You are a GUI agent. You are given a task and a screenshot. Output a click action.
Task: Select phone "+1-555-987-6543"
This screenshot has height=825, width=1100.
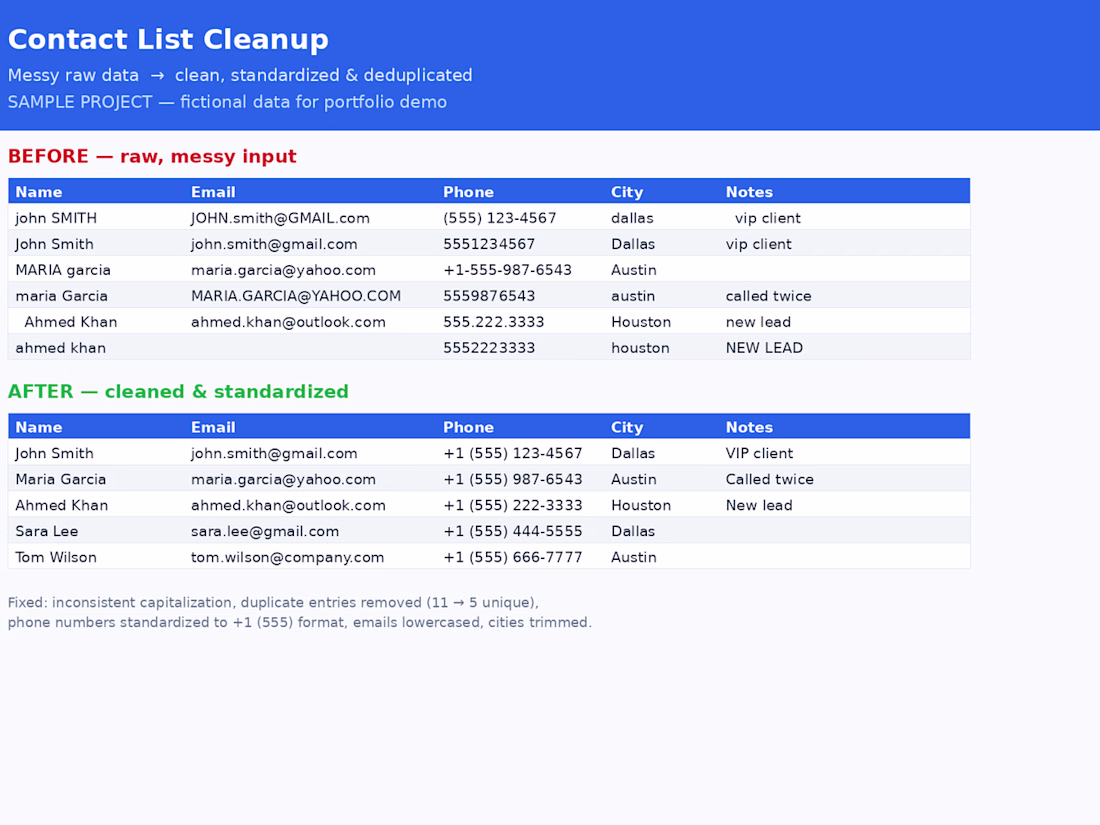(x=507, y=269)
